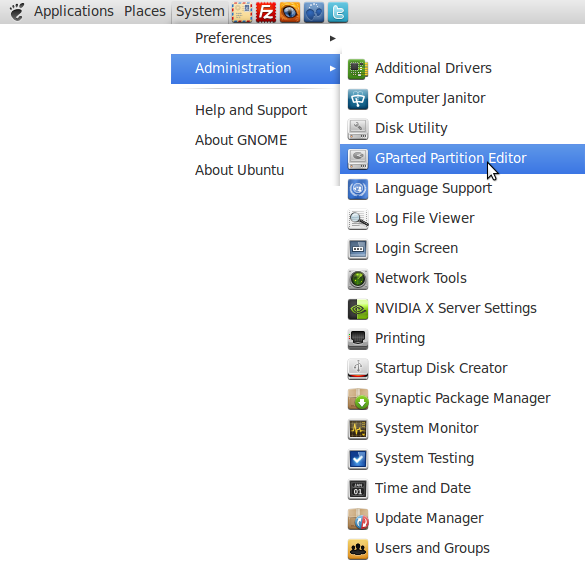The image size is (585, 564).
Task: Click the Computer Janitor icon
Action: (x=358, y=99)
